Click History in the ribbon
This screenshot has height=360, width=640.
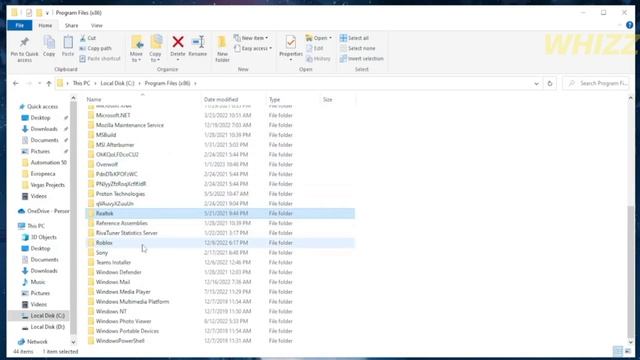318,59
